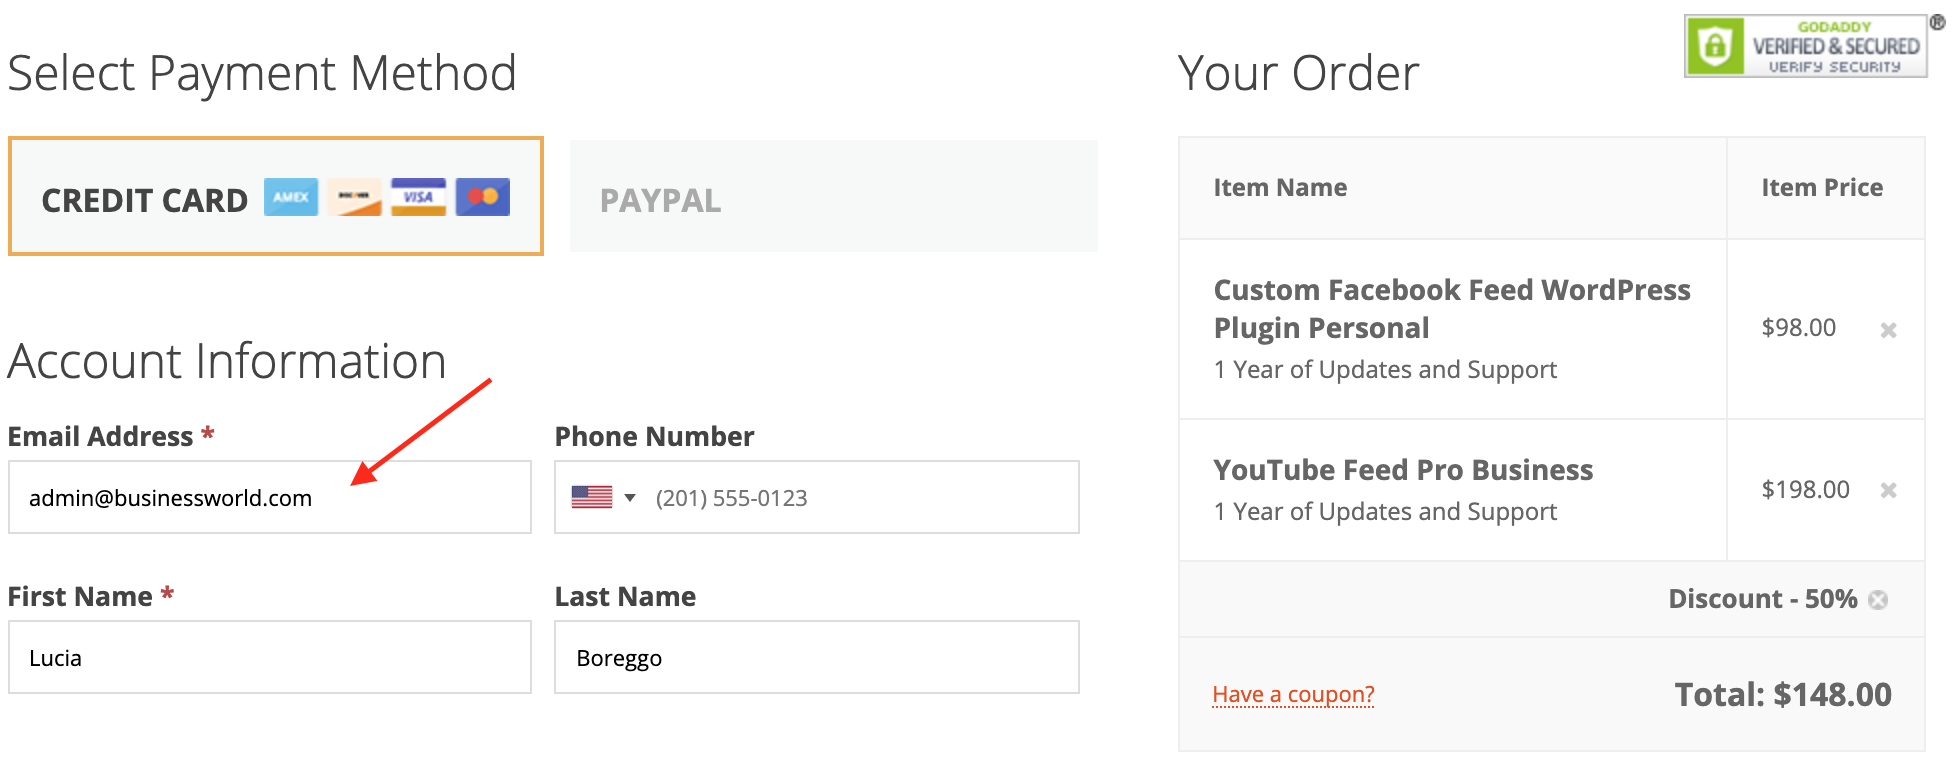The width and height of the screenshot is (1952, 762).
Task: Click the US flag icon
Action: tap(592, 497)
